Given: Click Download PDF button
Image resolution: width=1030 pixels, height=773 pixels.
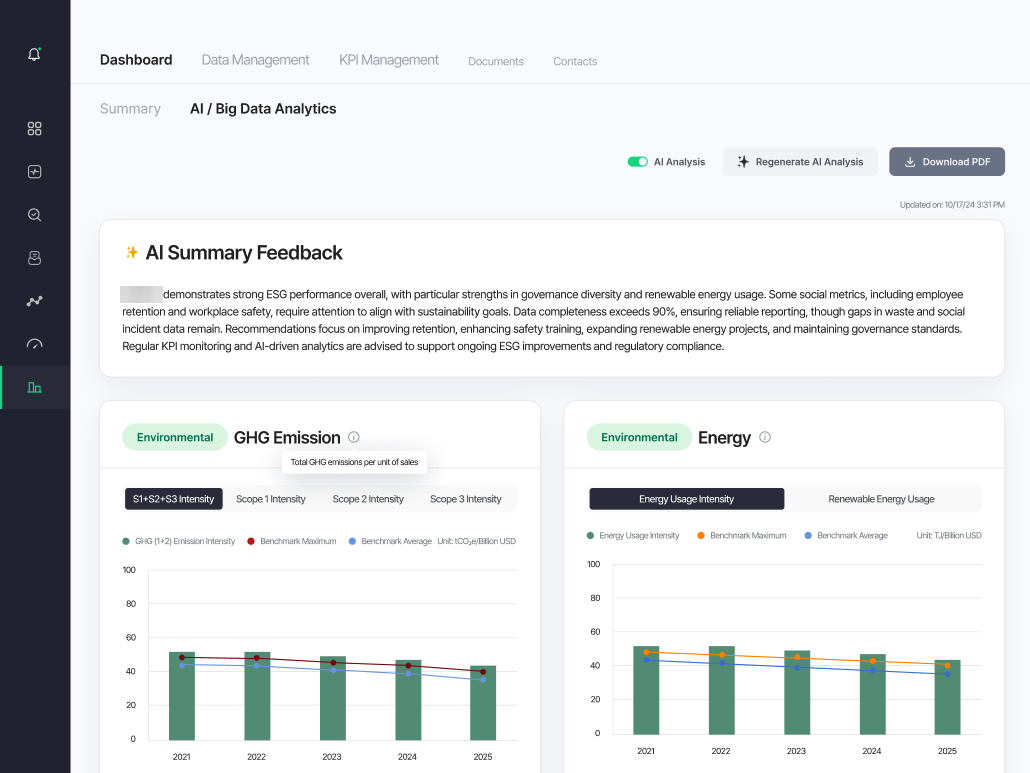Looking at the screenshot, I should click(947, 162).
